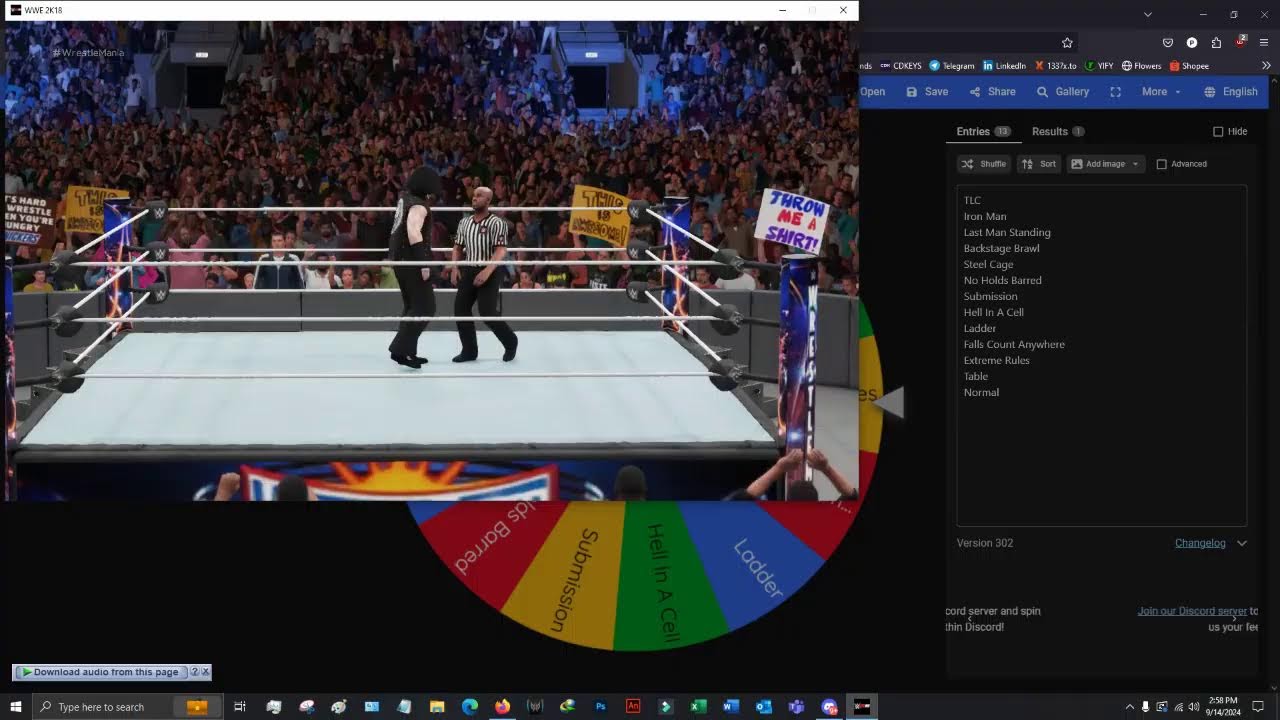This screenshot has width=1280, height=720.
Task: Open the Add image dropdown
Action: pyautogui.click(x=1105, y=164)
